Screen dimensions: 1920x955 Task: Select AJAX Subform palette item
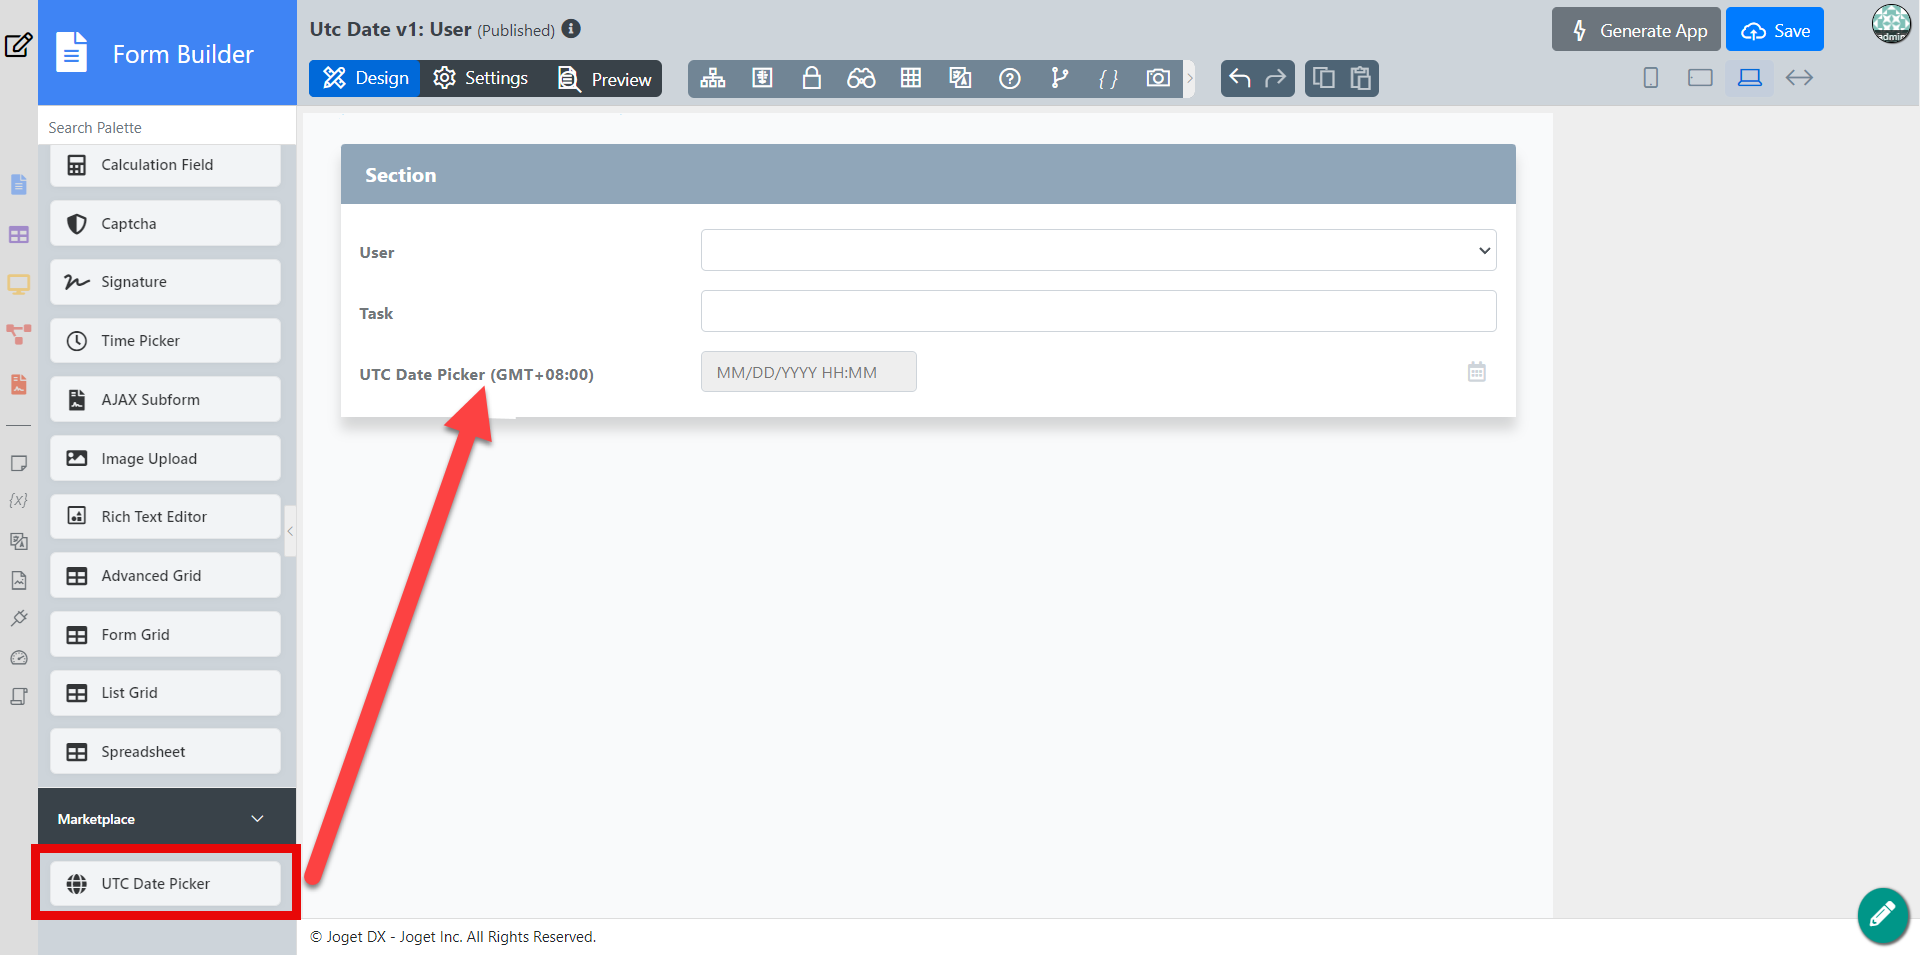pos(165,400)
